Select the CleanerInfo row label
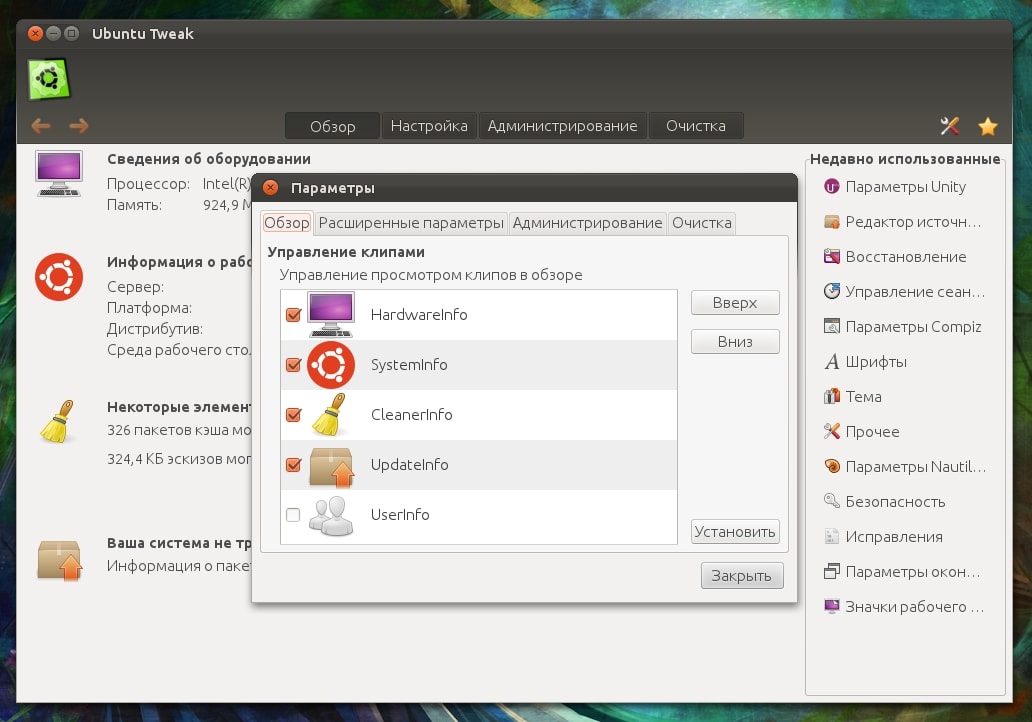This screenshot has width=1032, height=722. [411, 415]
